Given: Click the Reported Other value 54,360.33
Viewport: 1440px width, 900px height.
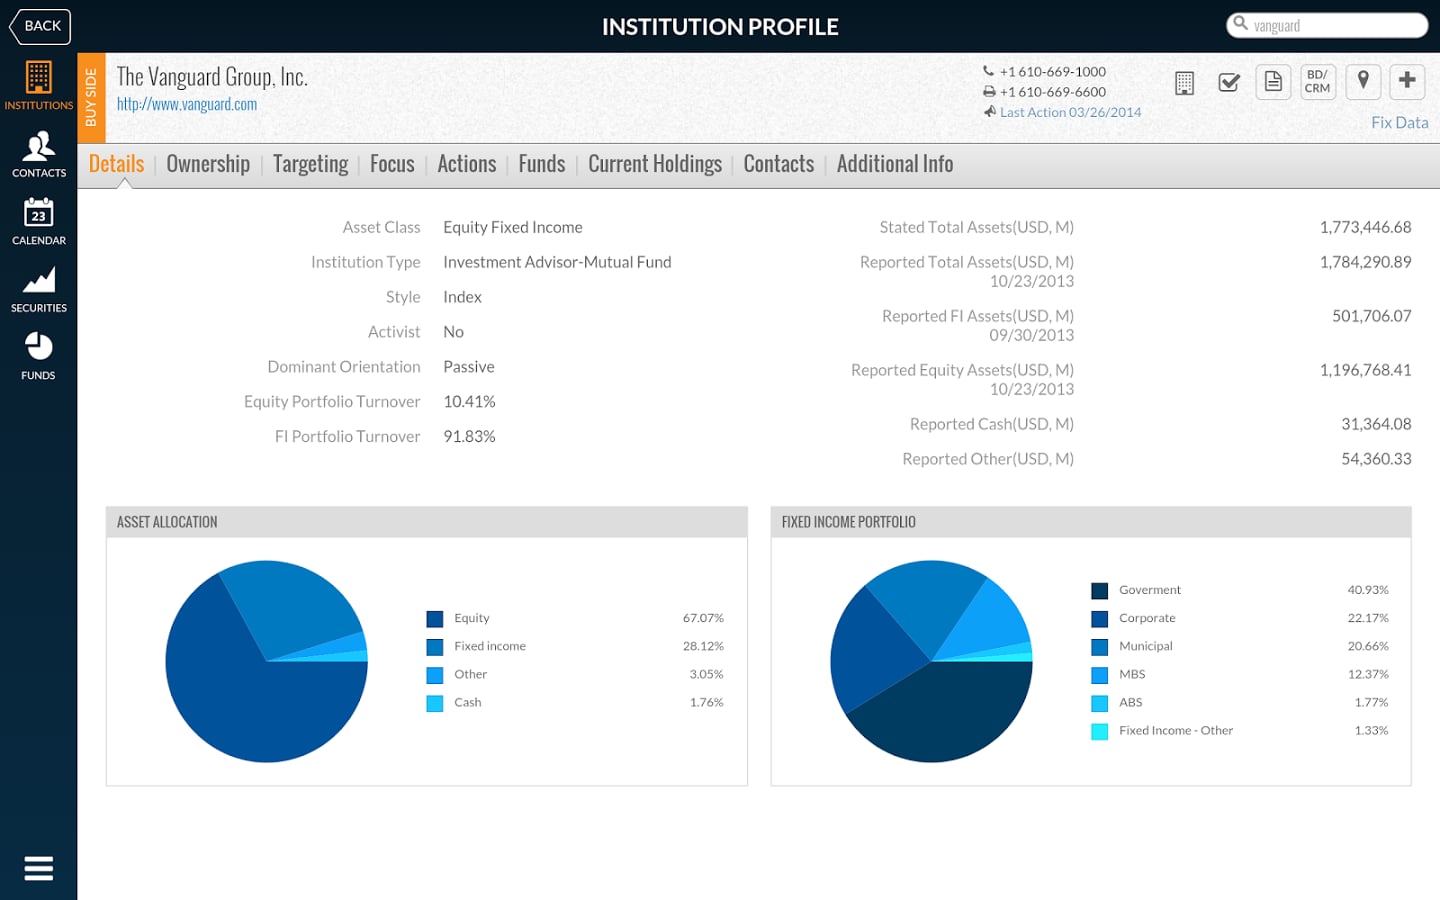Looking at the screenshot, I should click(1376, 459).
